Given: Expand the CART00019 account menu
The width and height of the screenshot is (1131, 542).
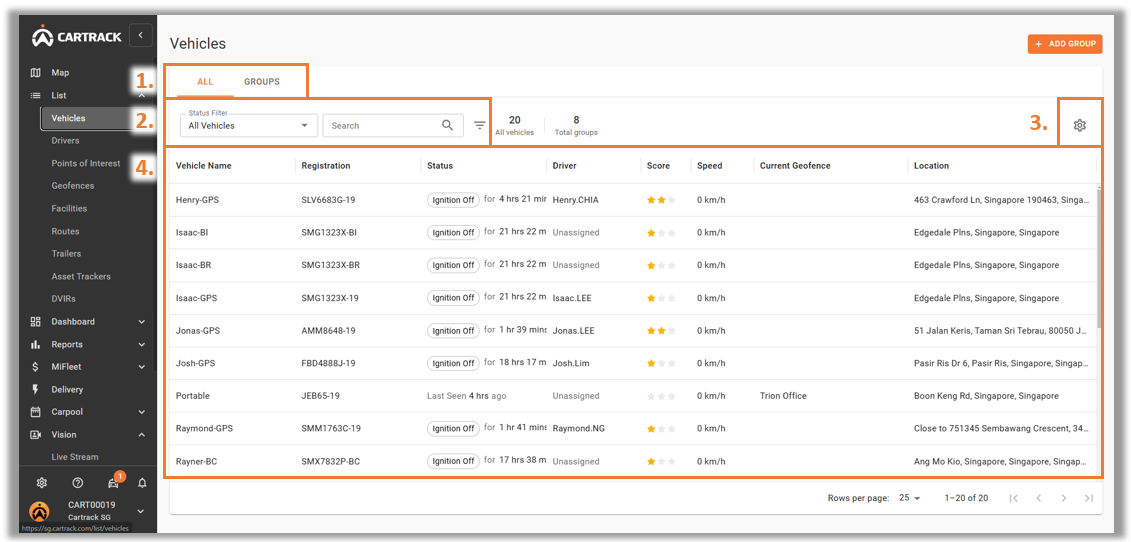Looking at the screenshot, I should [x=141, y=511].
